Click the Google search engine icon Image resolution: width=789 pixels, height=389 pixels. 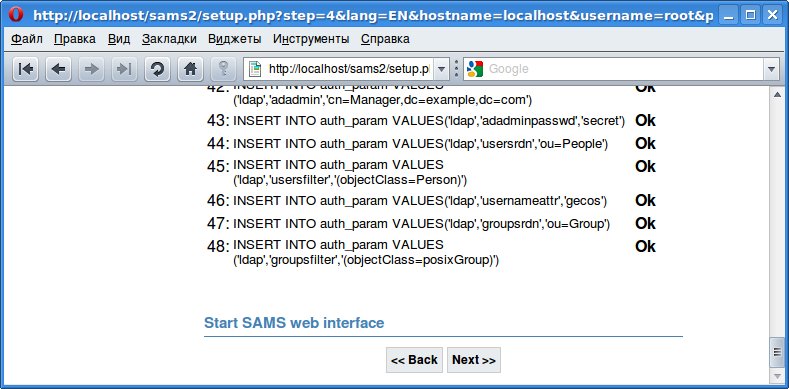coord(475,69)
